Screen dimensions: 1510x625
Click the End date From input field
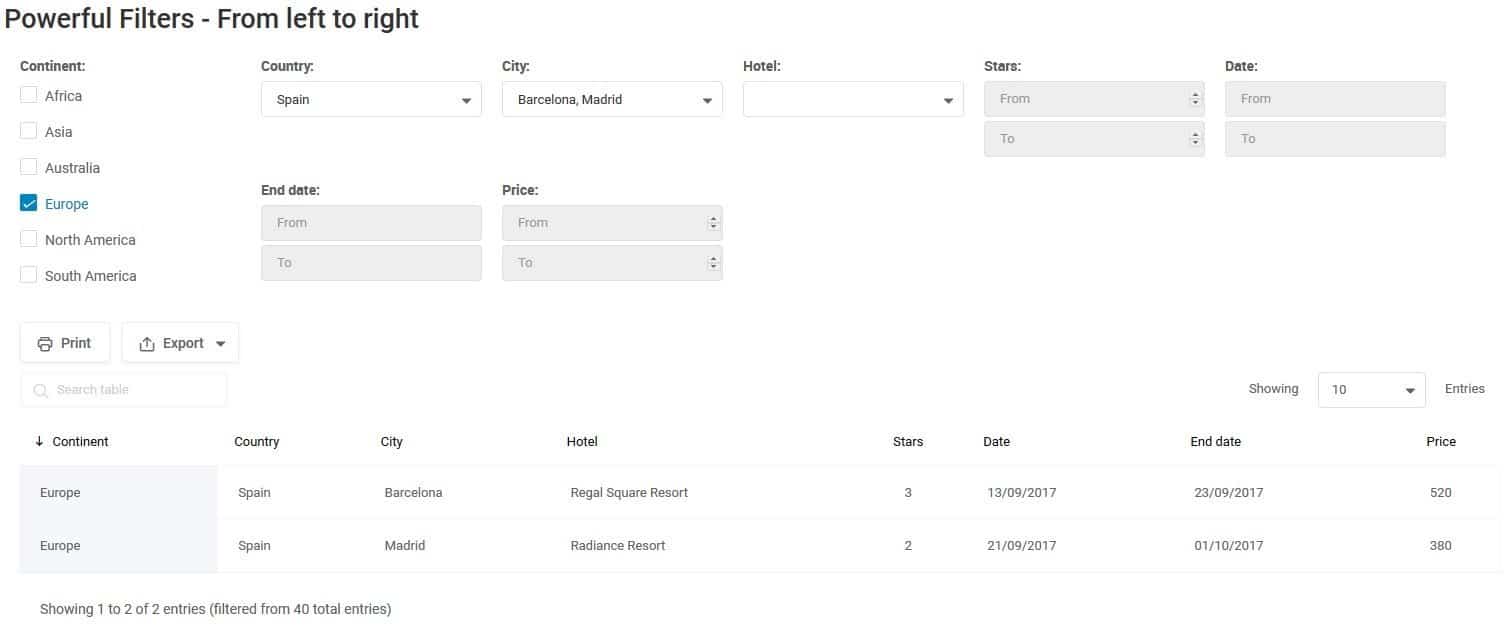[x=371, y=223]
